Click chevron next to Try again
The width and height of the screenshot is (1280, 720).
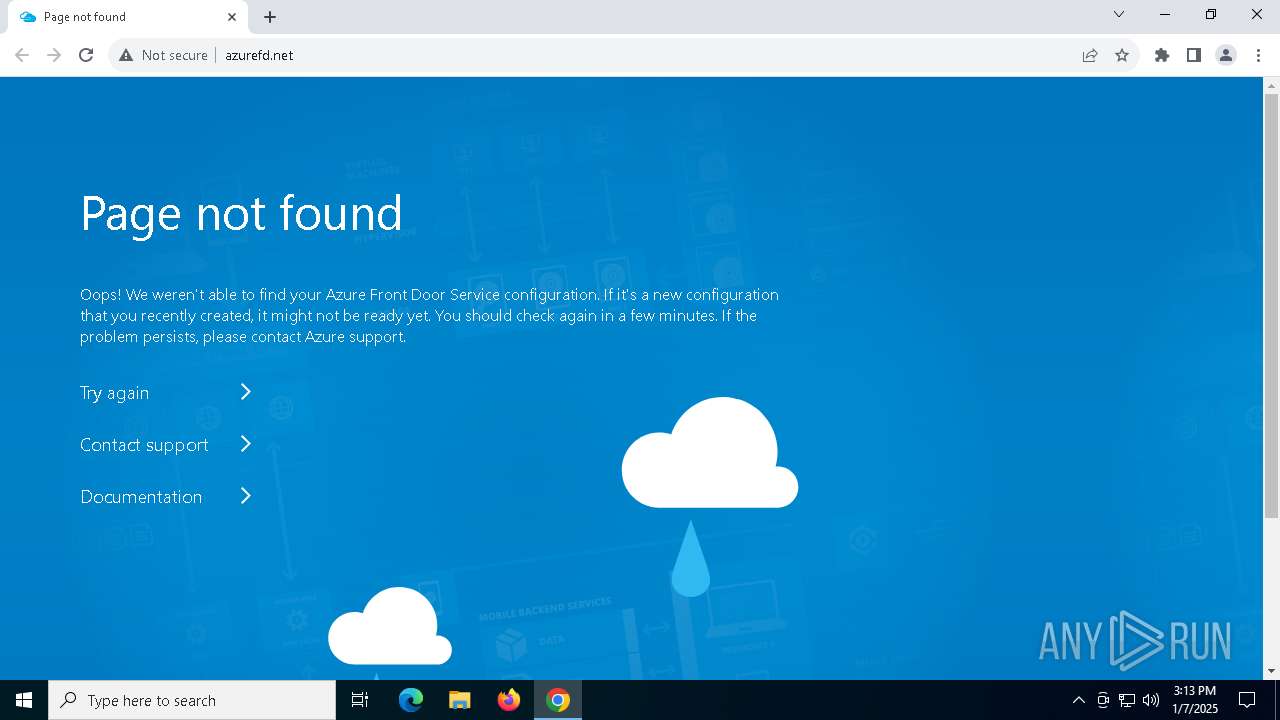pyautogui.click(x=245, y=392)
